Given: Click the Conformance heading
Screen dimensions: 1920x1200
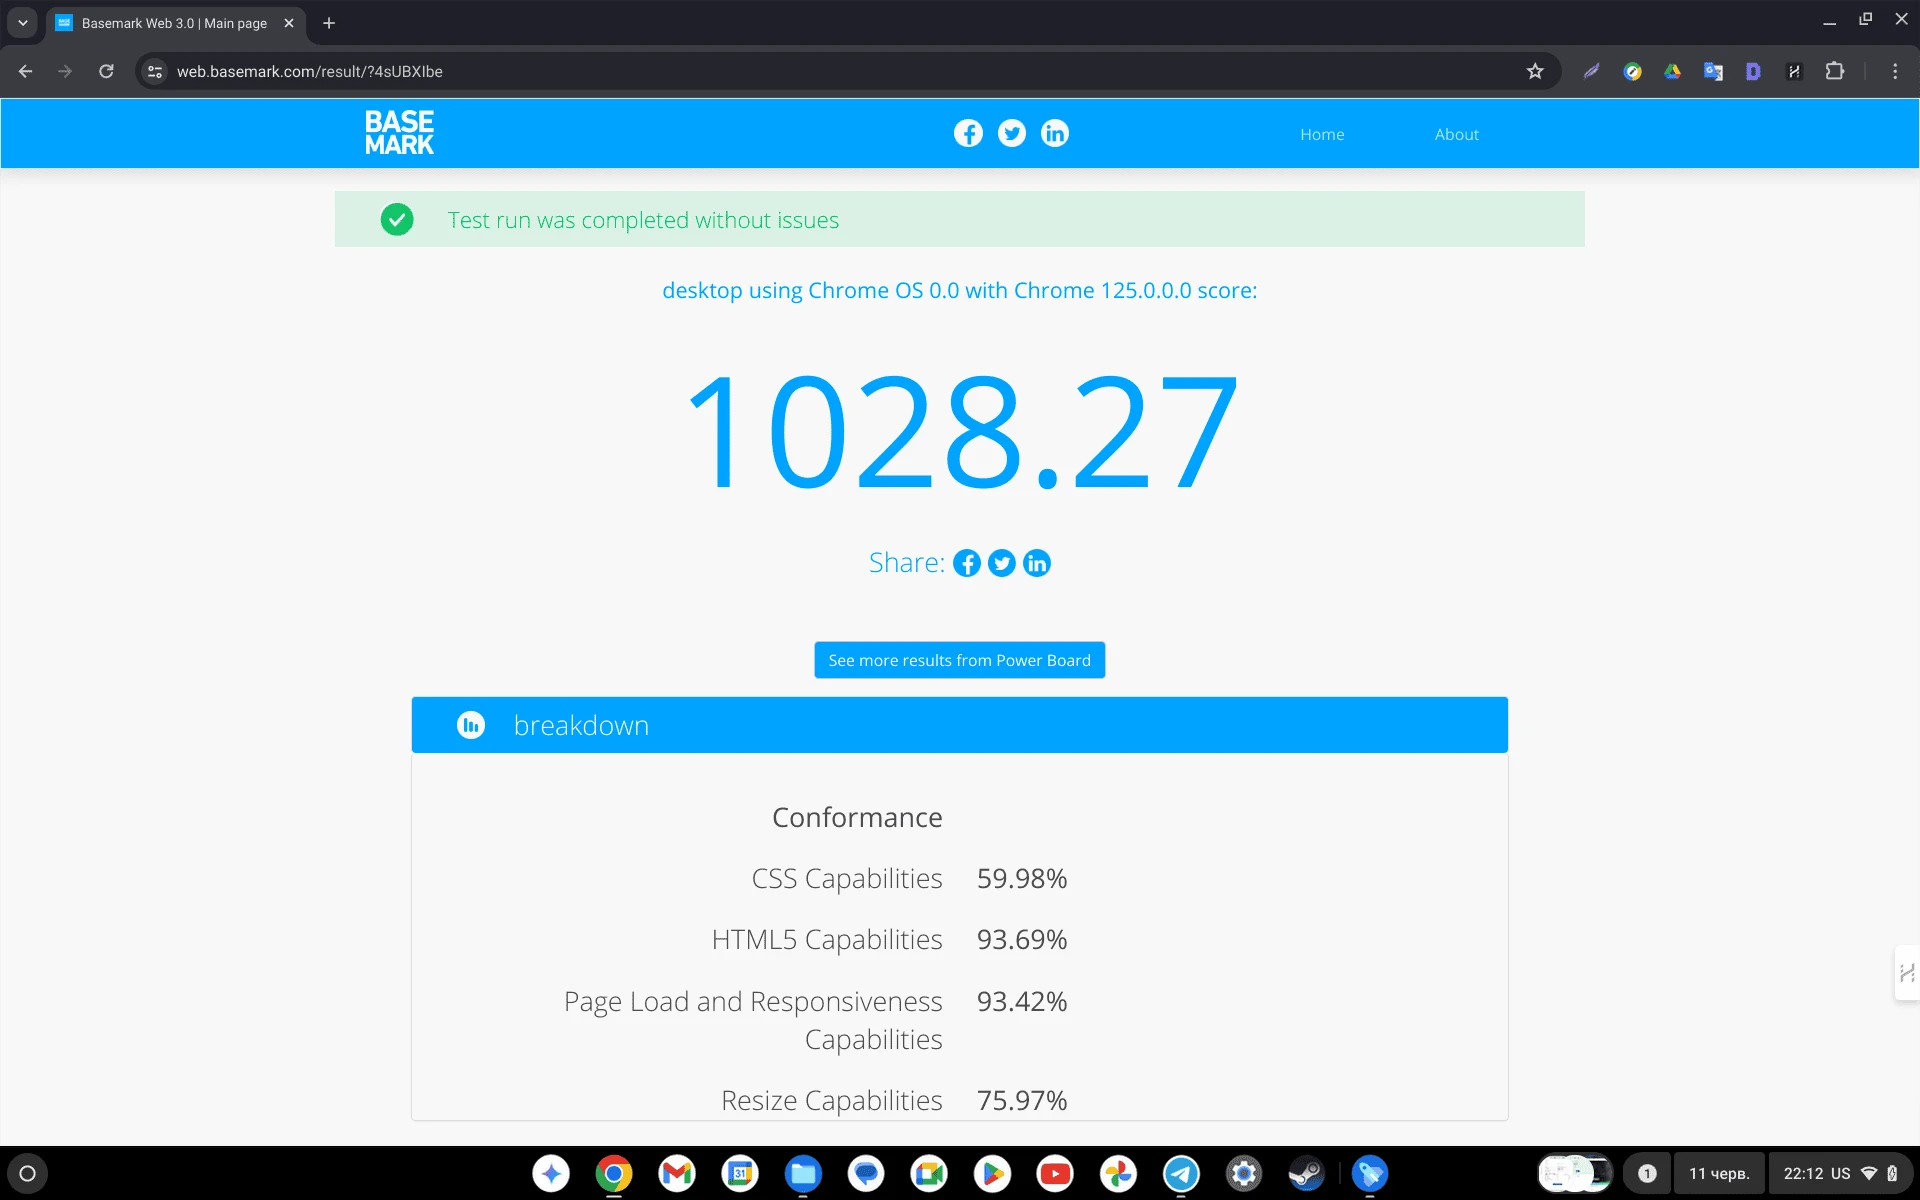Looking at the screenshot, I should [857, 817].
